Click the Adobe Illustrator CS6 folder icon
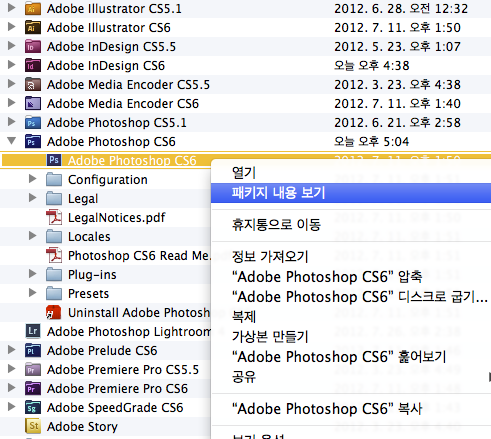The image size is (491, 439). [x=33, y=27]
